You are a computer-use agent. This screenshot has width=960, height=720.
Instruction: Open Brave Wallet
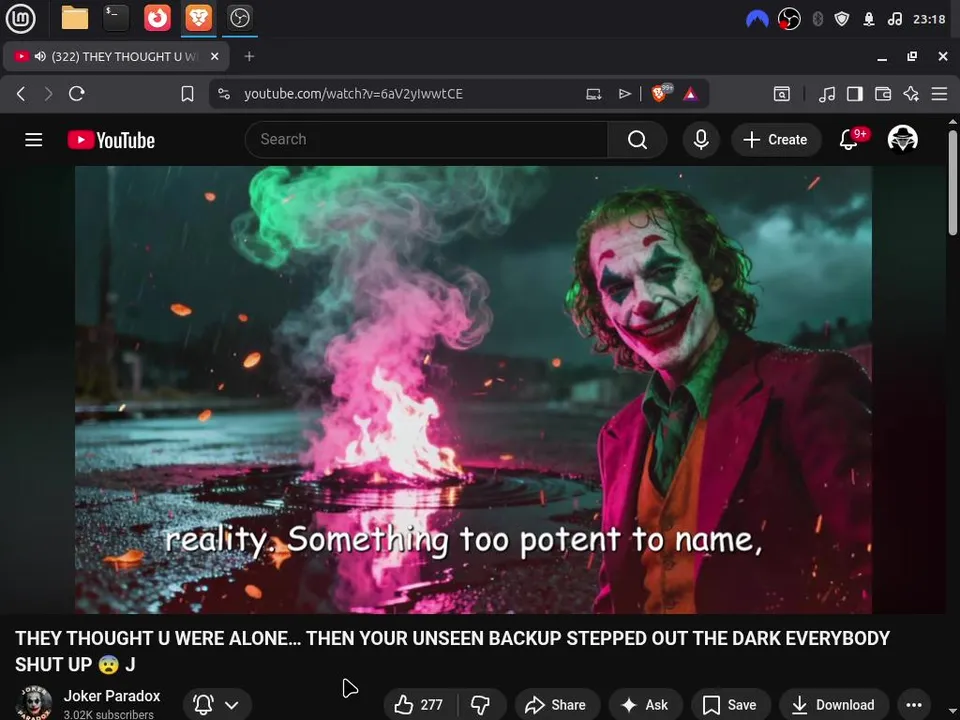(883, 94)
